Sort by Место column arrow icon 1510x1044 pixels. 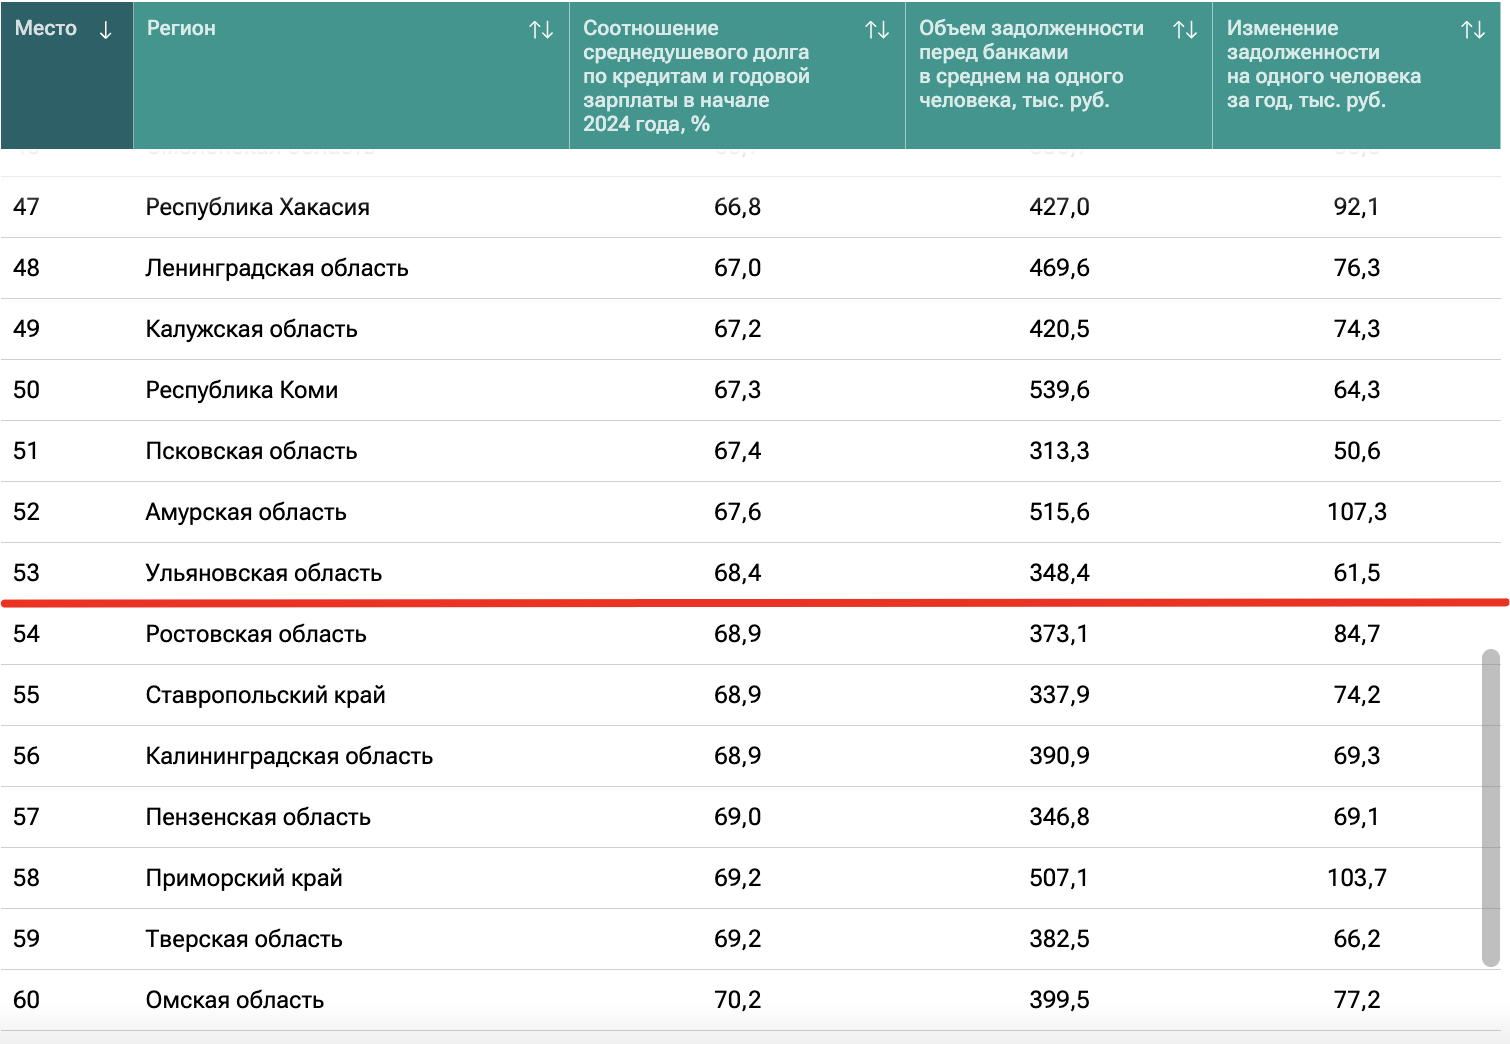(105, 30)
